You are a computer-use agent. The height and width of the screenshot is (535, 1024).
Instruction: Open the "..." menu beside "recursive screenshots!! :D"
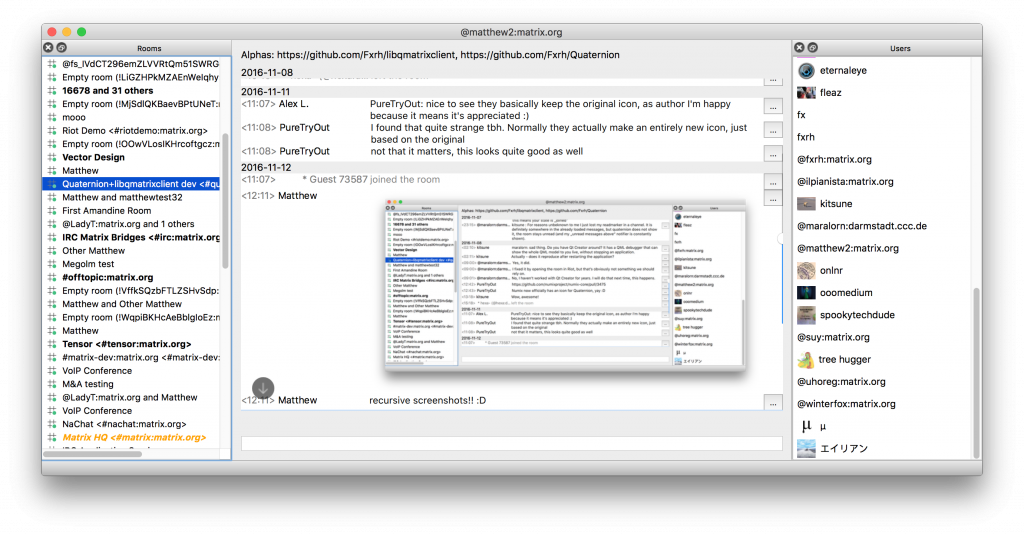772,402
